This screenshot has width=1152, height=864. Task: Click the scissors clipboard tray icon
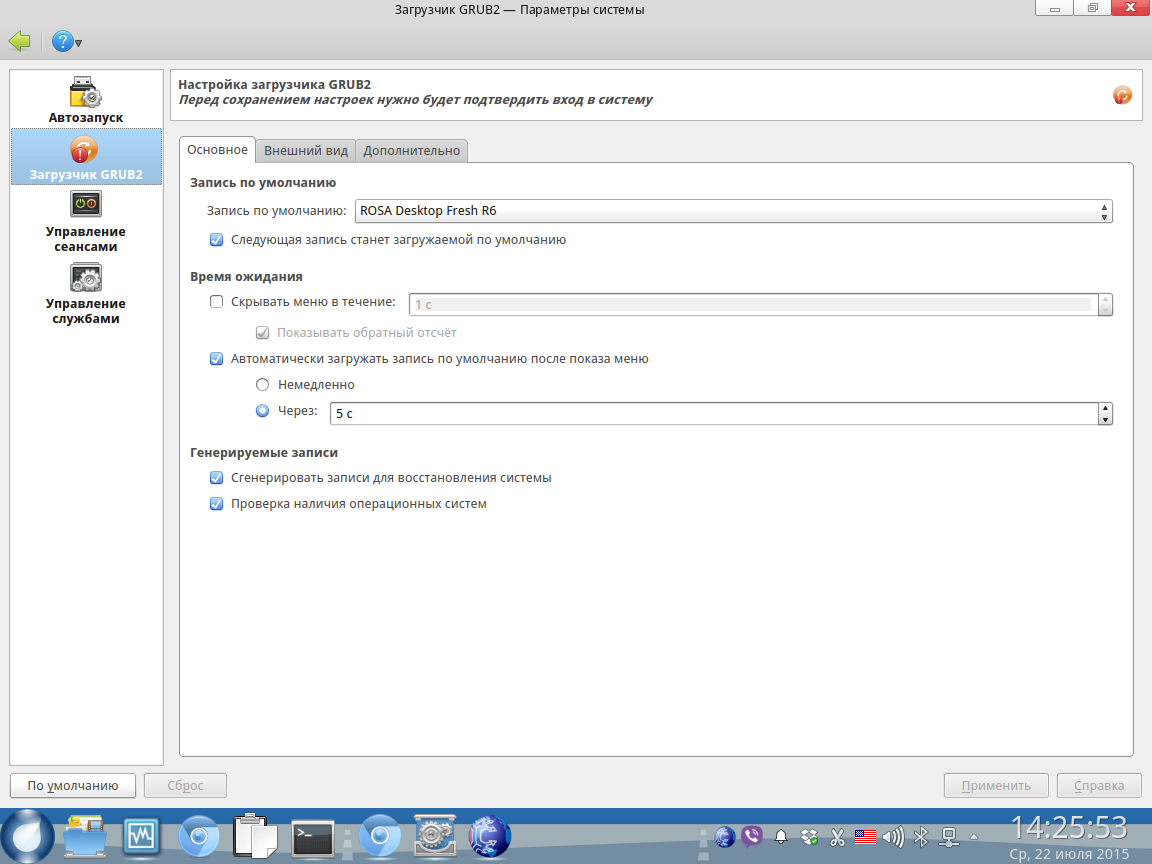click(837, 836)
